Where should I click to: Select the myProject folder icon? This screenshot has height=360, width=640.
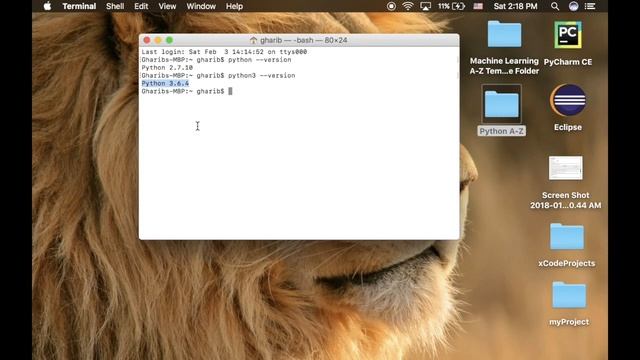(569, 295)
